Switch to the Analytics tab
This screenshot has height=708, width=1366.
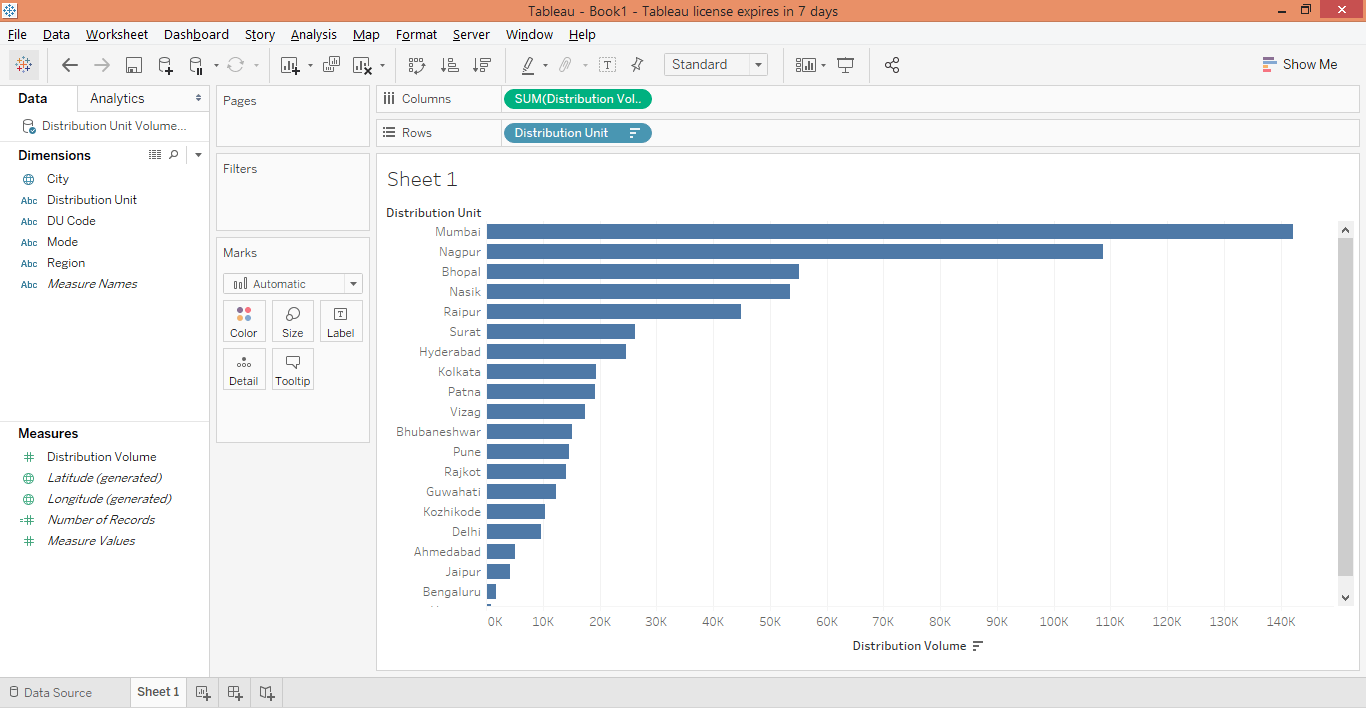117,98
